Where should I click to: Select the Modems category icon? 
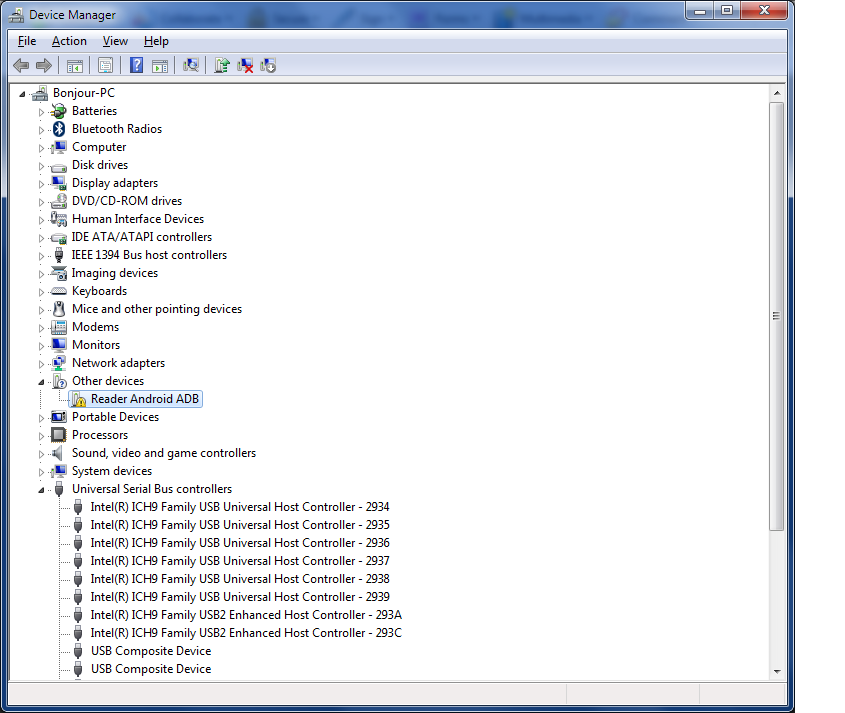pos(58,327)
